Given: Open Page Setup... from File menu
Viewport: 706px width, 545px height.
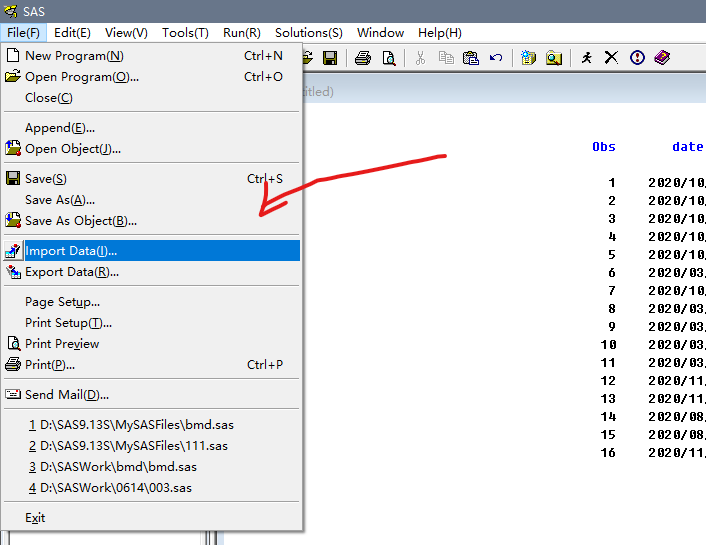Looking at the screenshot, I should point(152,302).
